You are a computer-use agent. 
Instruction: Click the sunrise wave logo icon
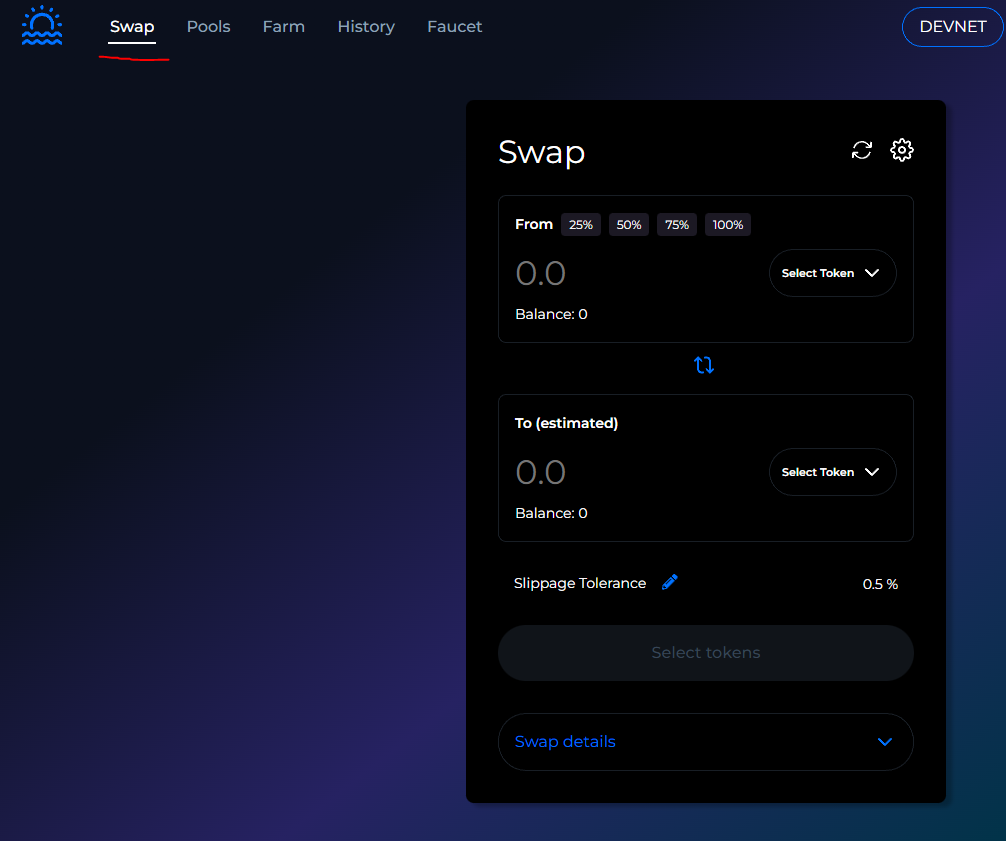point(41,27)
